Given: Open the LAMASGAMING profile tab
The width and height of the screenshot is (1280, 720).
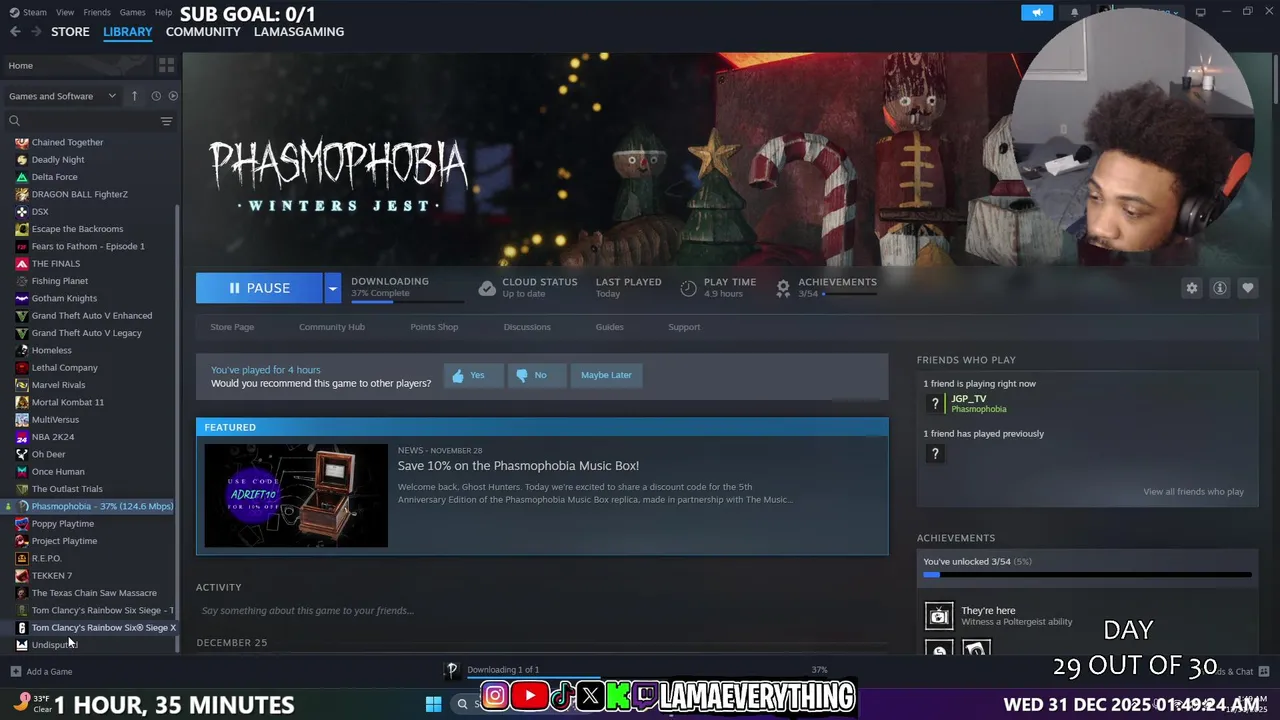Looking at the screenshot, I should 299,32.
